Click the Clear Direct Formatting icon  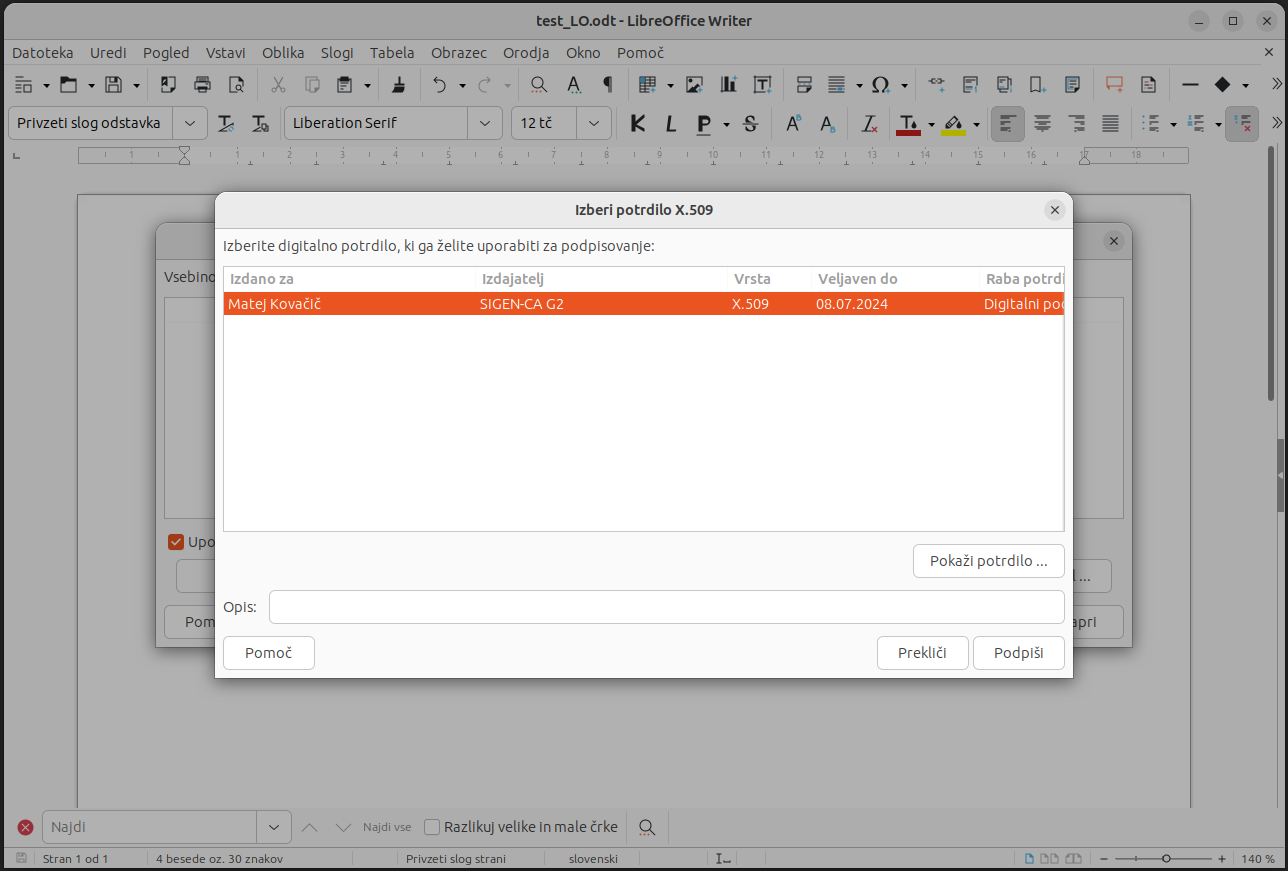870,124
